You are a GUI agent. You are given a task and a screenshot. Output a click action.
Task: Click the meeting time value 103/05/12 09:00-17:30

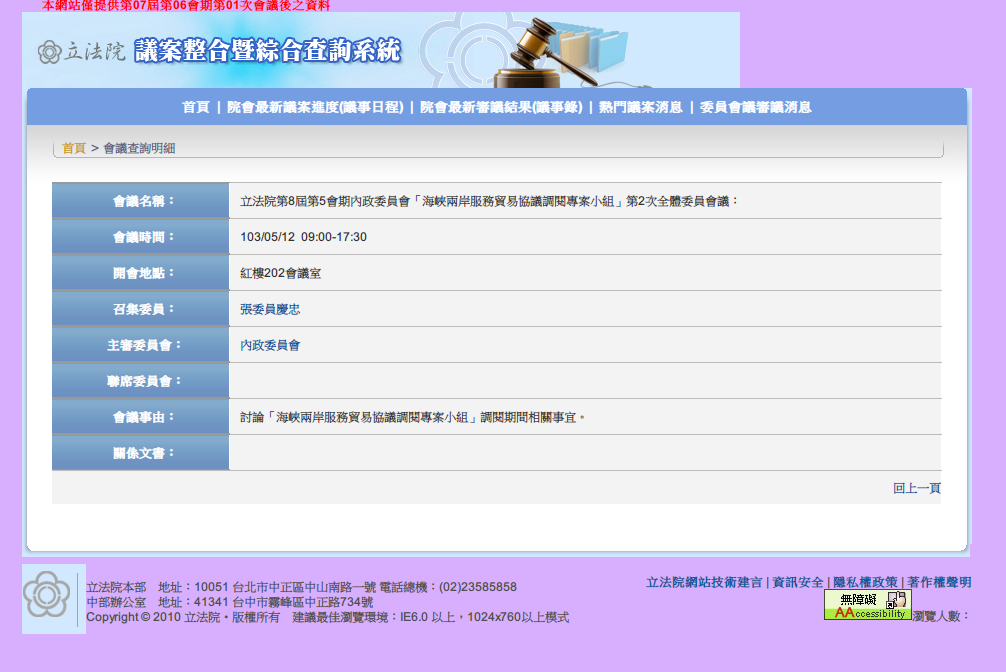tap(304, 237)
